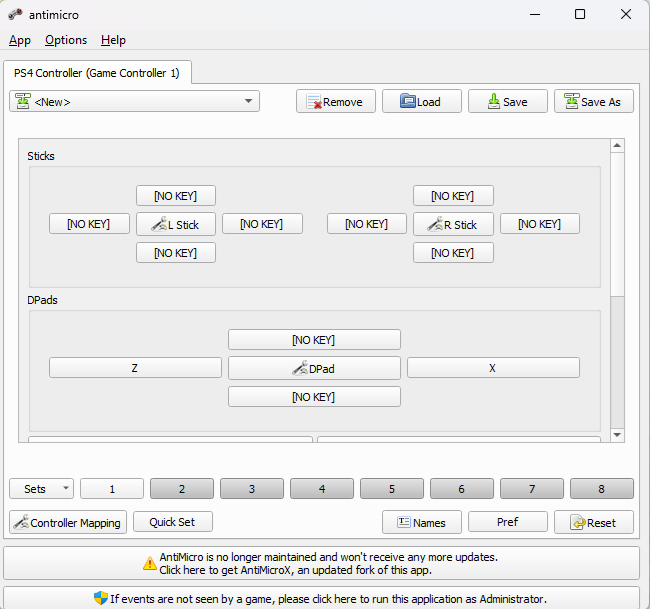Edit DPad right X mapping
The image size is (650, 609).
click(493, 368)
